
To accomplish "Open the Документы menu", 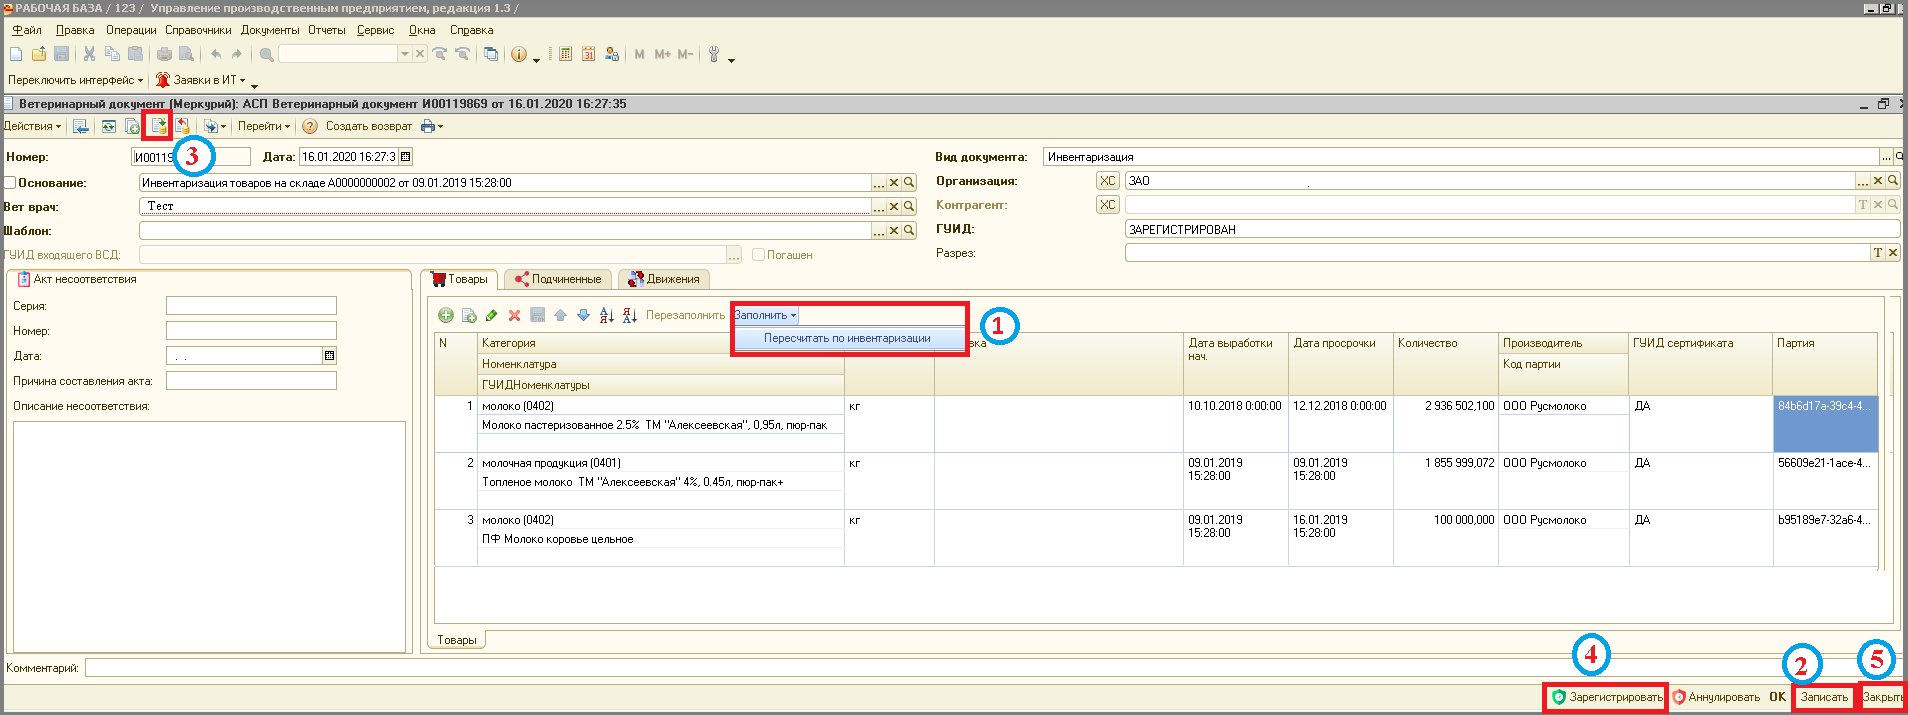I will point(270,30).
